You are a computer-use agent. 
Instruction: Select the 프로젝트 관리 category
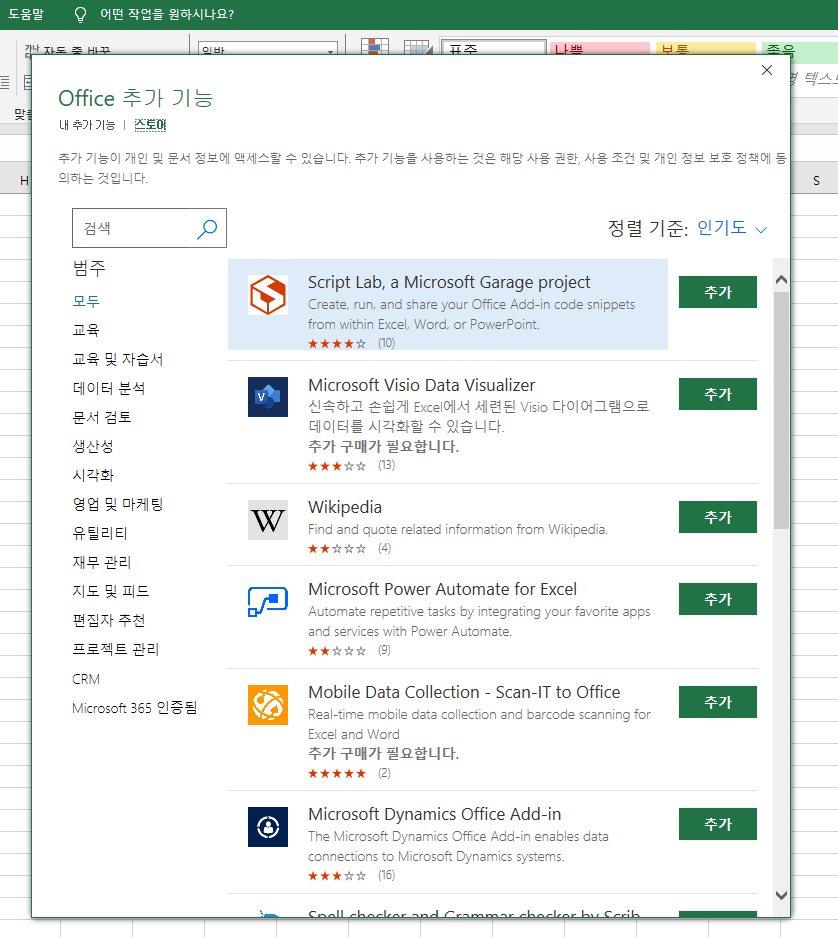click(116, 649)
